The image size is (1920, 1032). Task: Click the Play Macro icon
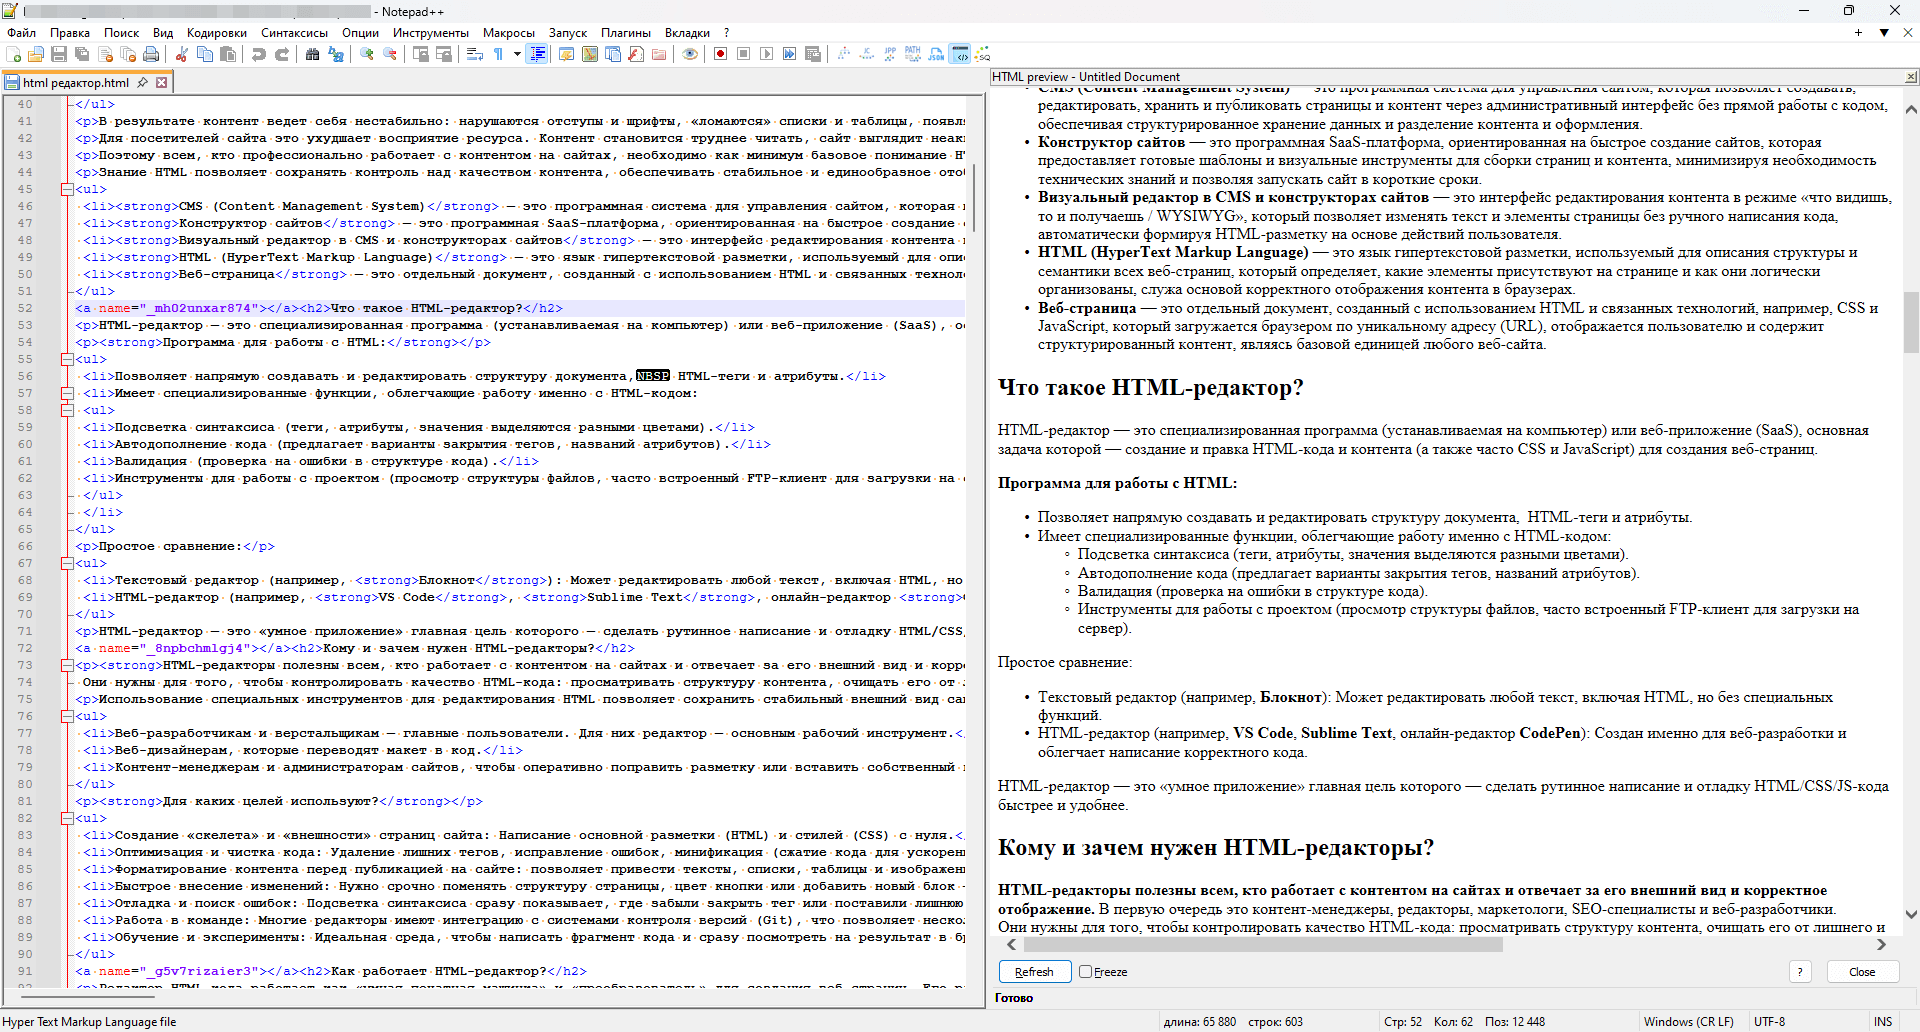pos(766,54)
